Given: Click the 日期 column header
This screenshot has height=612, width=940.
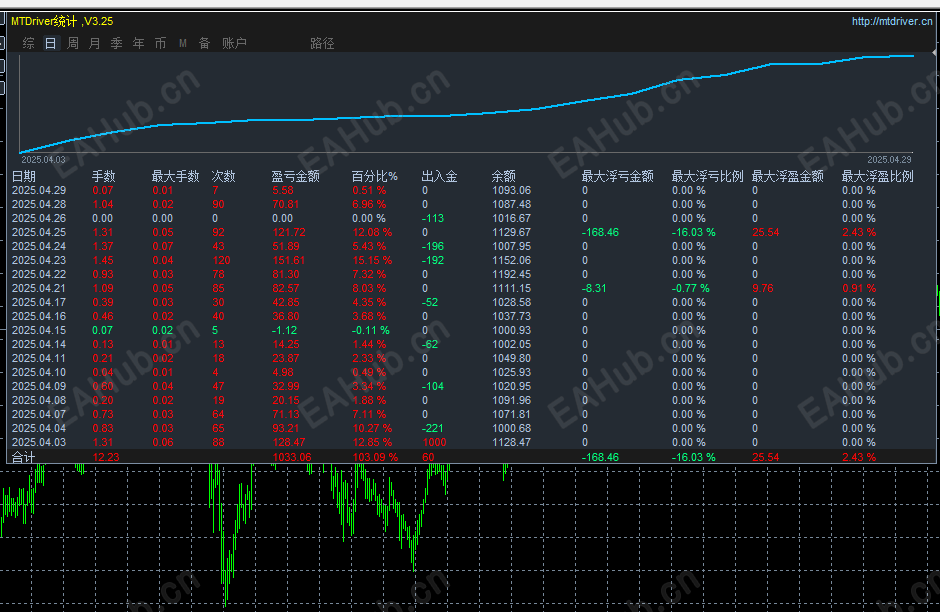Looking at the screenshot, I should [24, 176].
